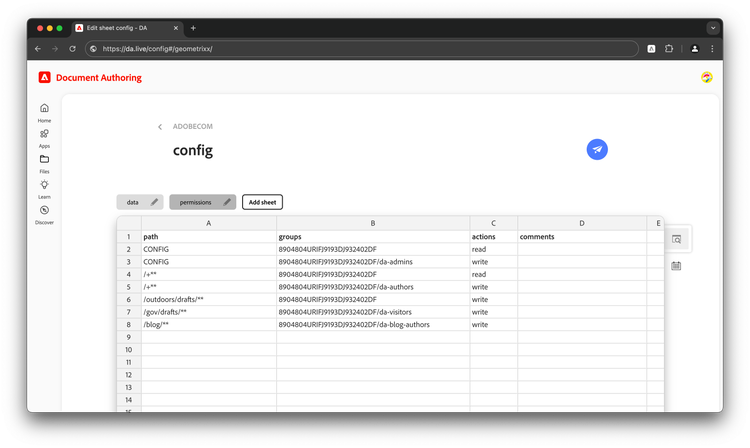Go back using chevron beside ADOBECOM
The image size is (750, 448).
point(160,127)
